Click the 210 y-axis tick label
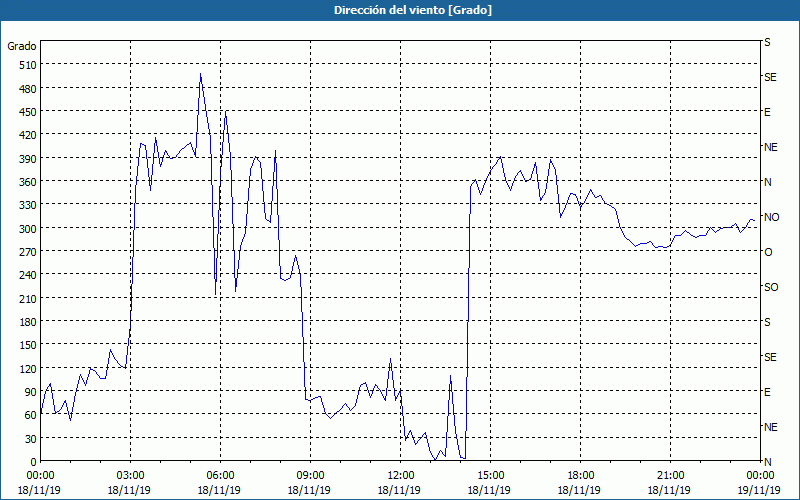The image size is (800, 500). click(x=28, y=298)
